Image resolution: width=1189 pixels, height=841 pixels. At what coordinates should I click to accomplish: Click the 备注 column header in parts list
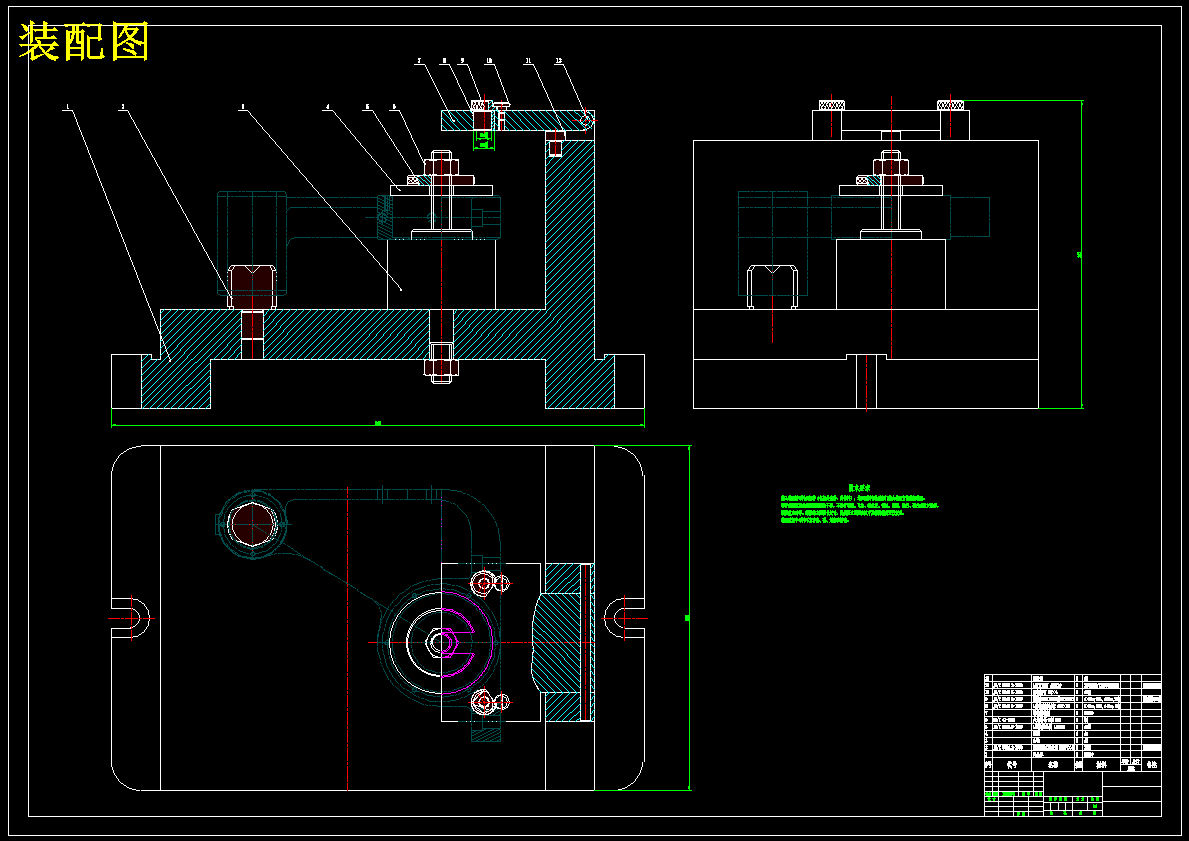pyautogui.click(x=1152, y=765)
